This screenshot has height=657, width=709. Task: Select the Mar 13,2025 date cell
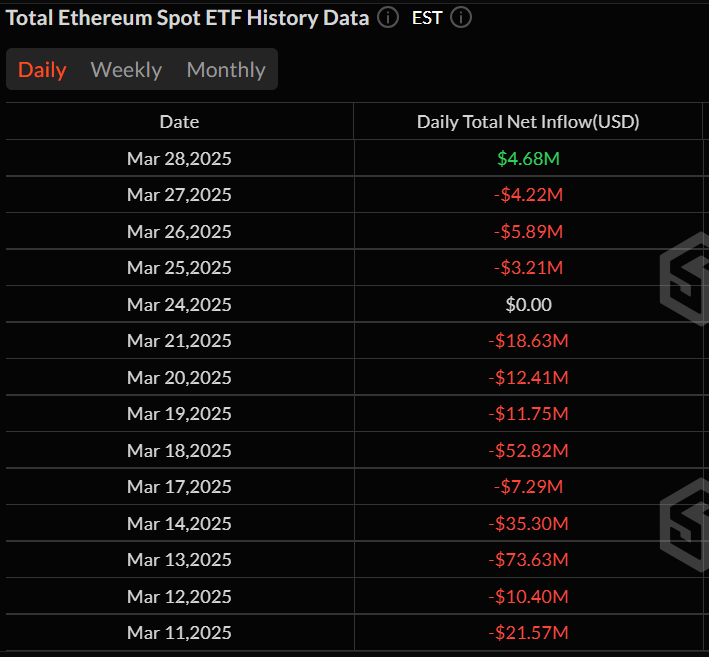179,560
